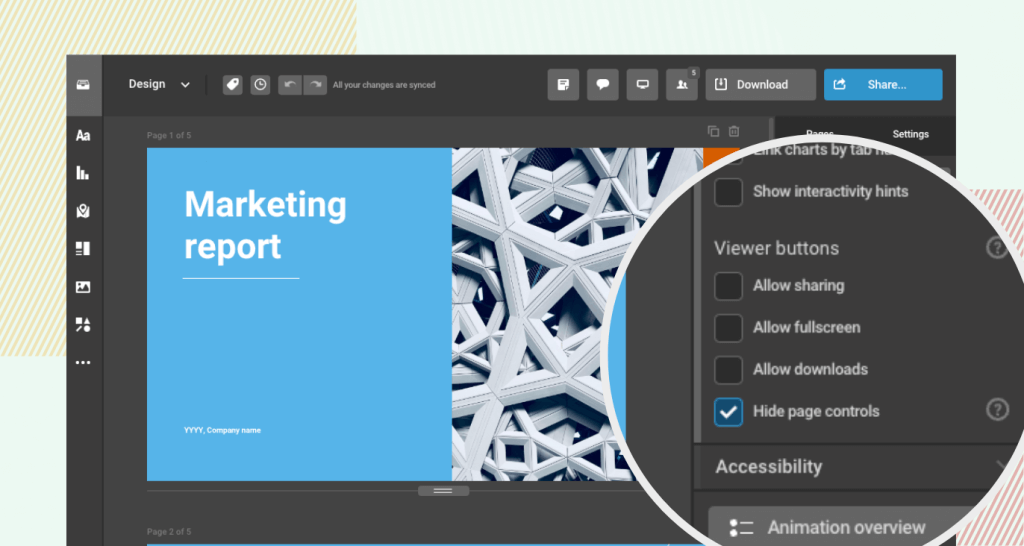Click the presentation mode screen icon

click(x=642, y=85)
